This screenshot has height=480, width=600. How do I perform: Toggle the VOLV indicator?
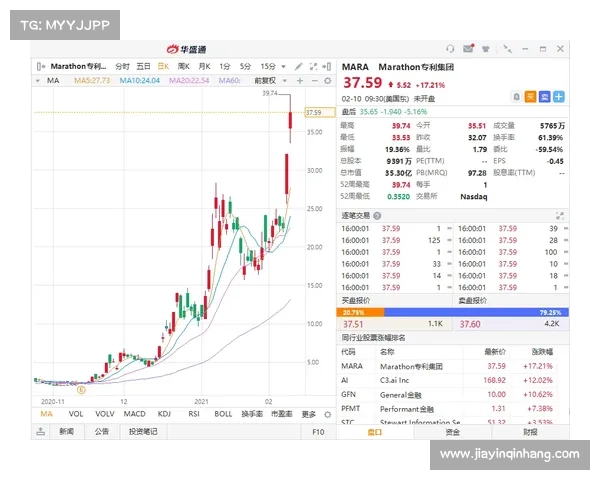pyautogui.click(x=105, y=414)
